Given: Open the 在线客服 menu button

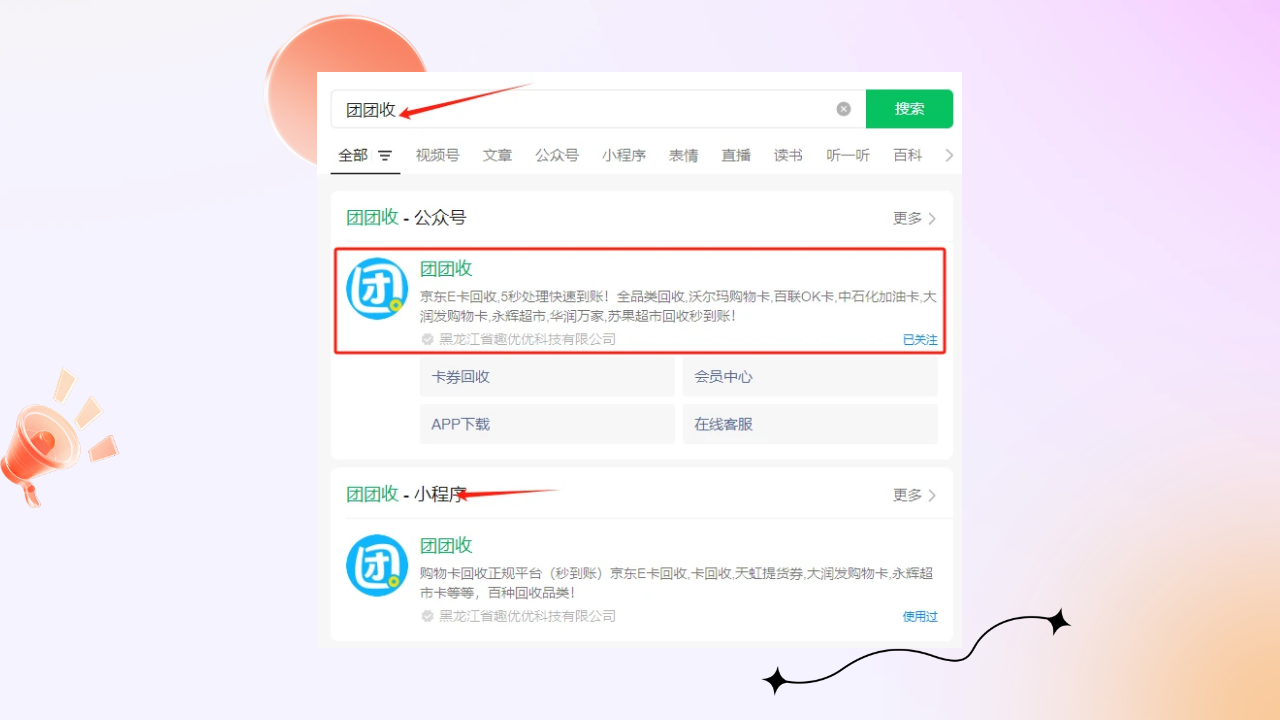Looking at the screenshot, I should click(x=810, y=424).
